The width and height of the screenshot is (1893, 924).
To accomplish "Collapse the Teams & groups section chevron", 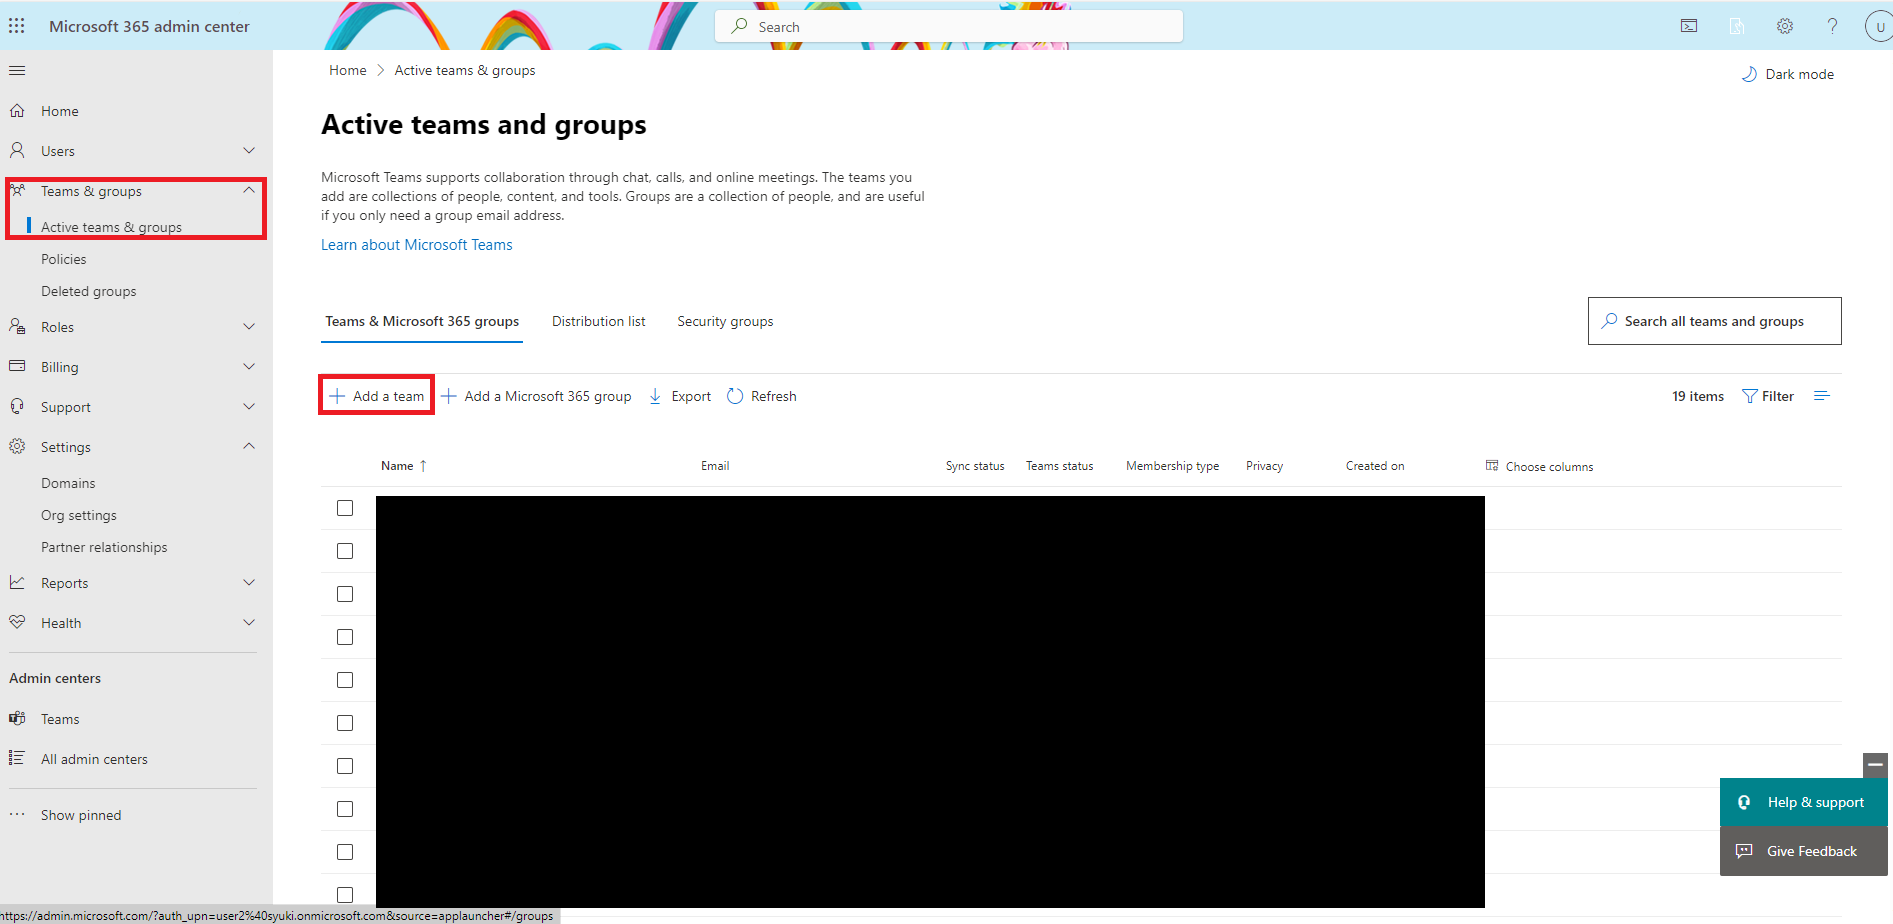I will (249, 190).
